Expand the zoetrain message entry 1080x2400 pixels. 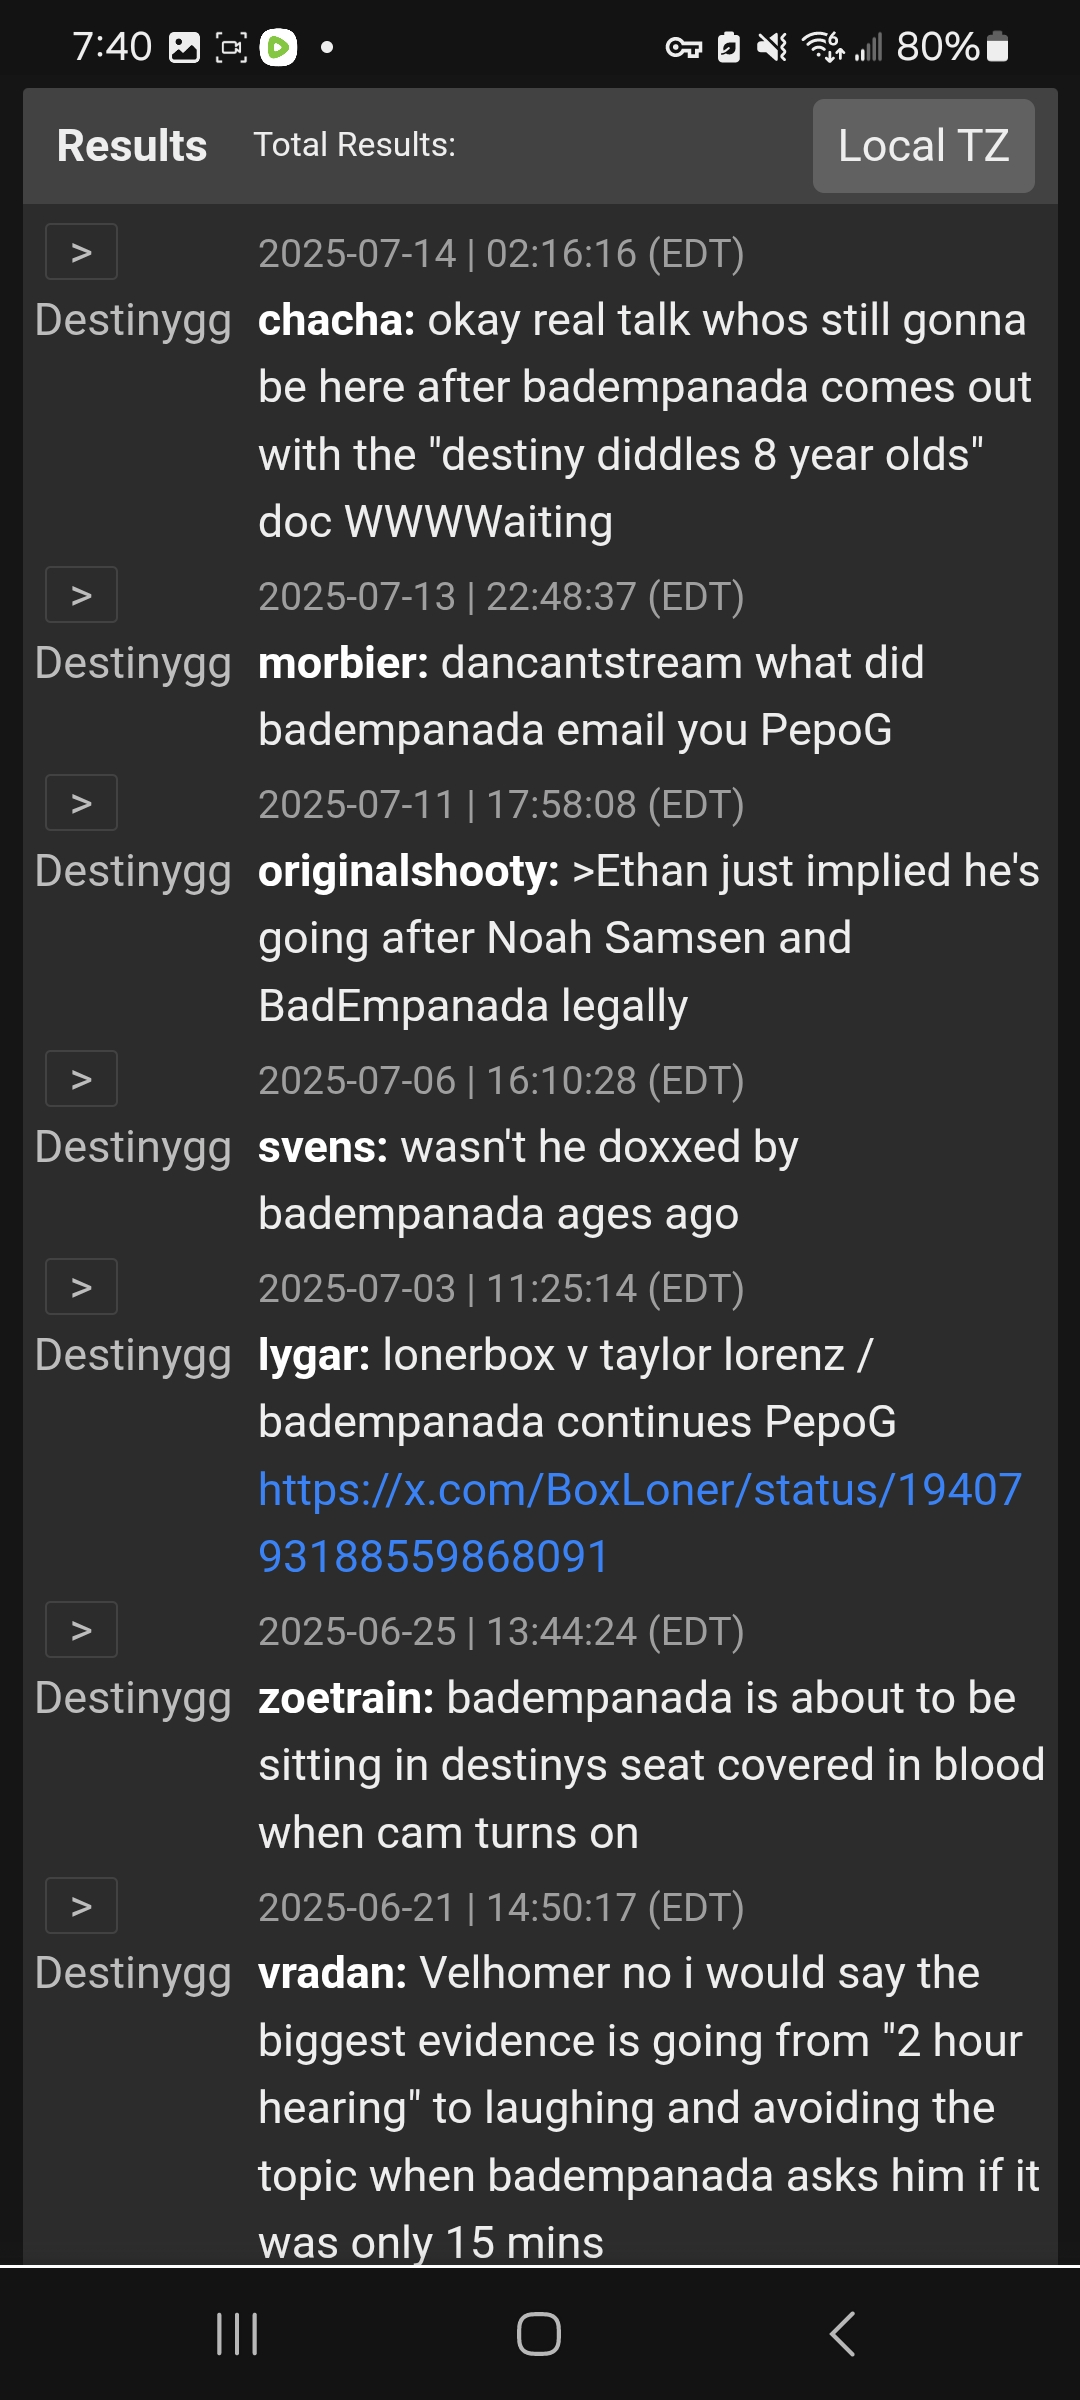tap(81, 1630)
